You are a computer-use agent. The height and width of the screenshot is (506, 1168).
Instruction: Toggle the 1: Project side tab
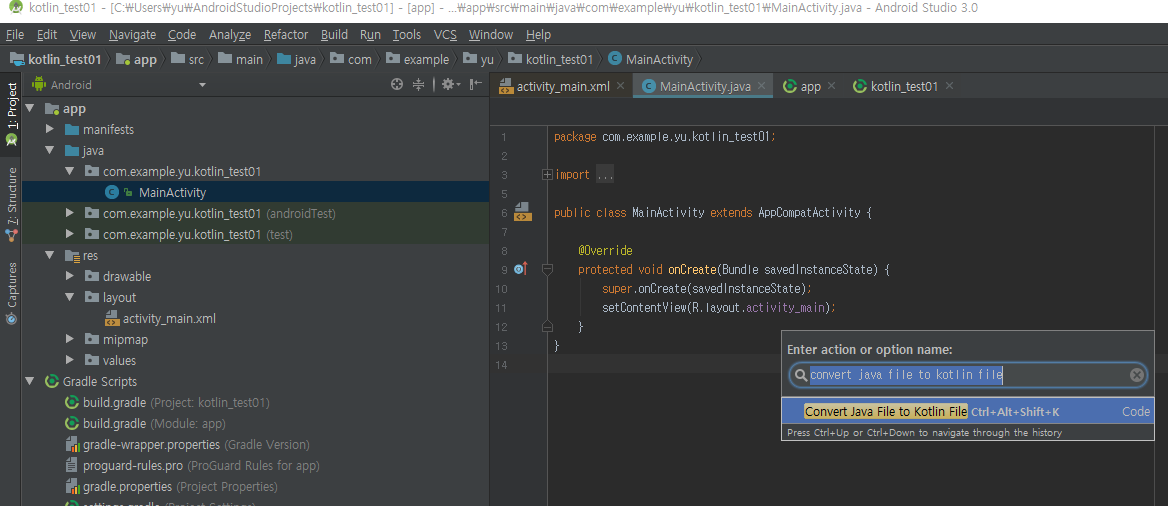(11, 114)
